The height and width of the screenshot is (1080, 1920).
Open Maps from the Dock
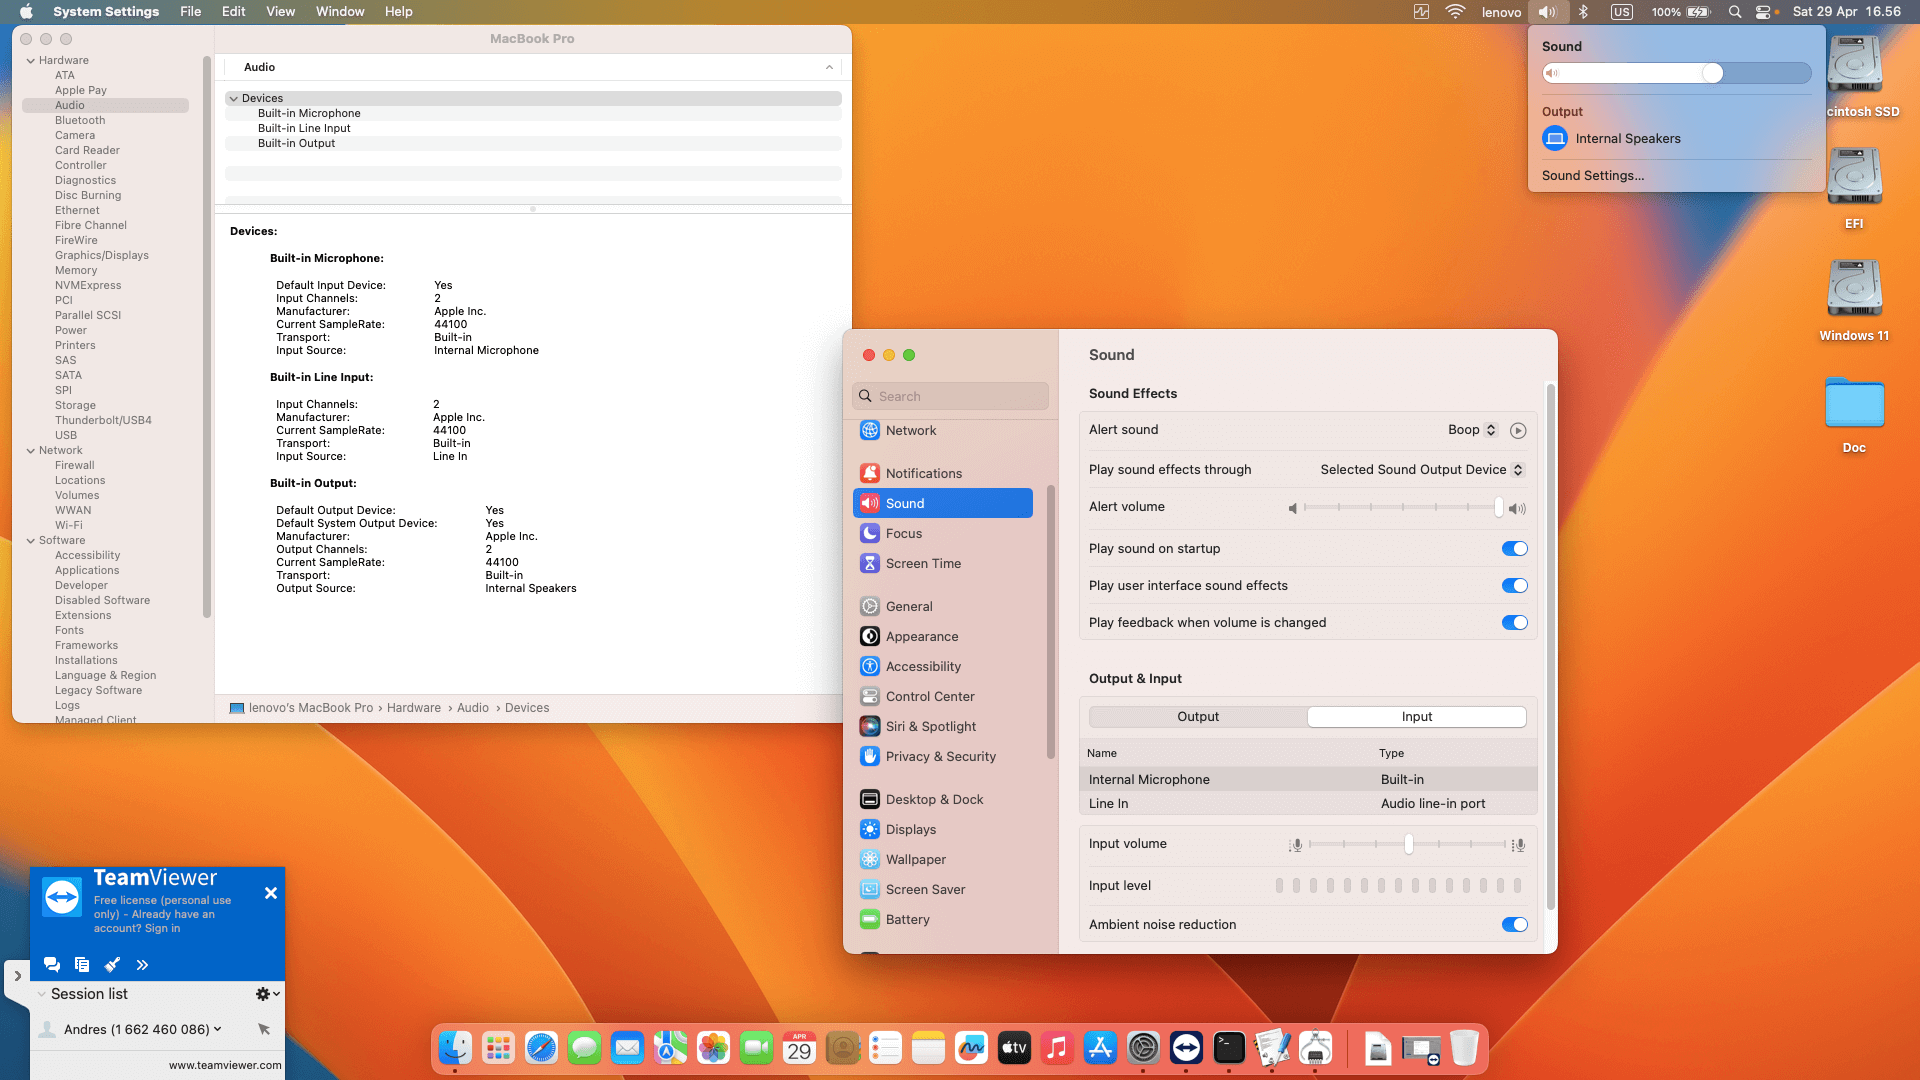[670, 1048]
